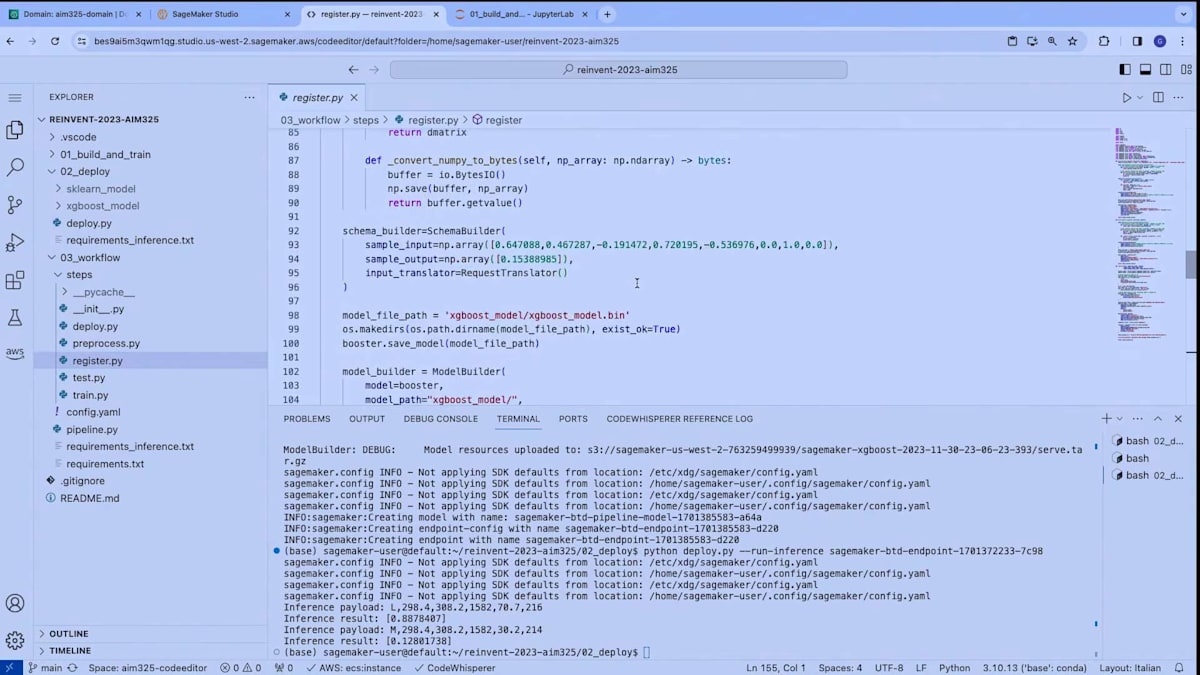This screenshot has width=1200, height=675.
Task: Maximize the terminal panel size
Action: pos(1158,418)
